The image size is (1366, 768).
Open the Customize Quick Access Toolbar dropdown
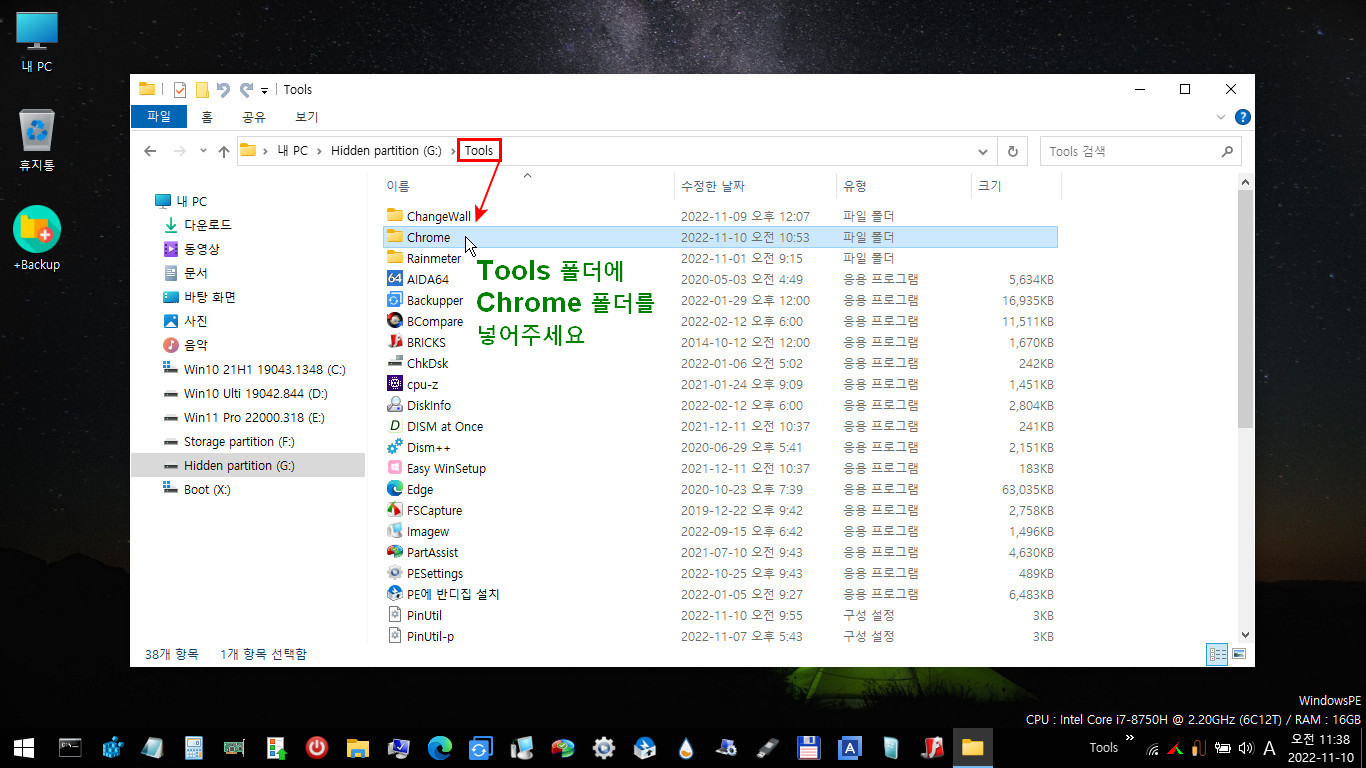[264, 90]
